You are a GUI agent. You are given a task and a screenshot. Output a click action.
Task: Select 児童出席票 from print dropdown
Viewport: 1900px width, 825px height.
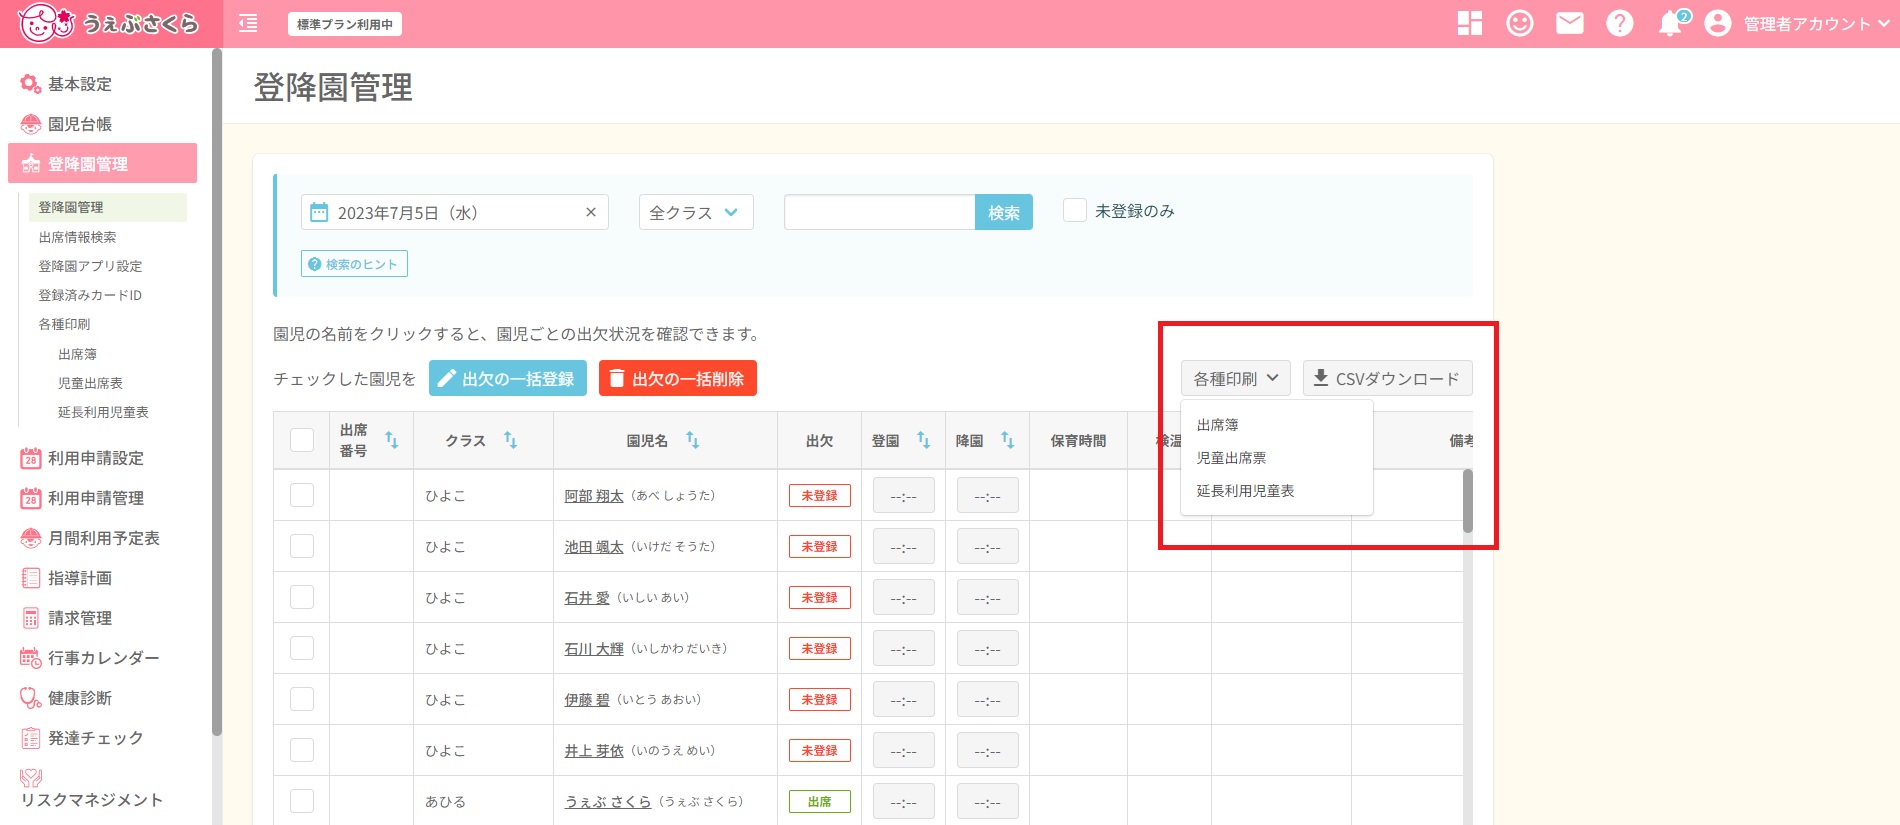(x=1231, y=458)
